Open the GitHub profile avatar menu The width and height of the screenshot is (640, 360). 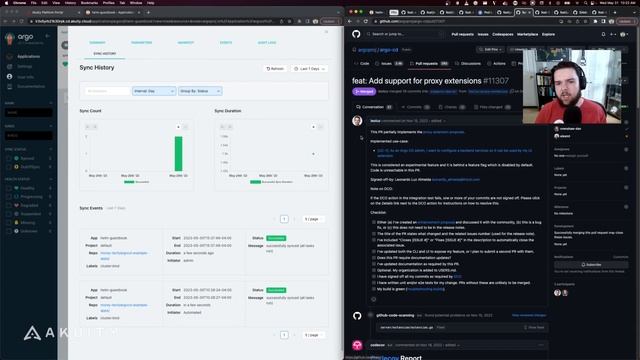tap(624, 34)
